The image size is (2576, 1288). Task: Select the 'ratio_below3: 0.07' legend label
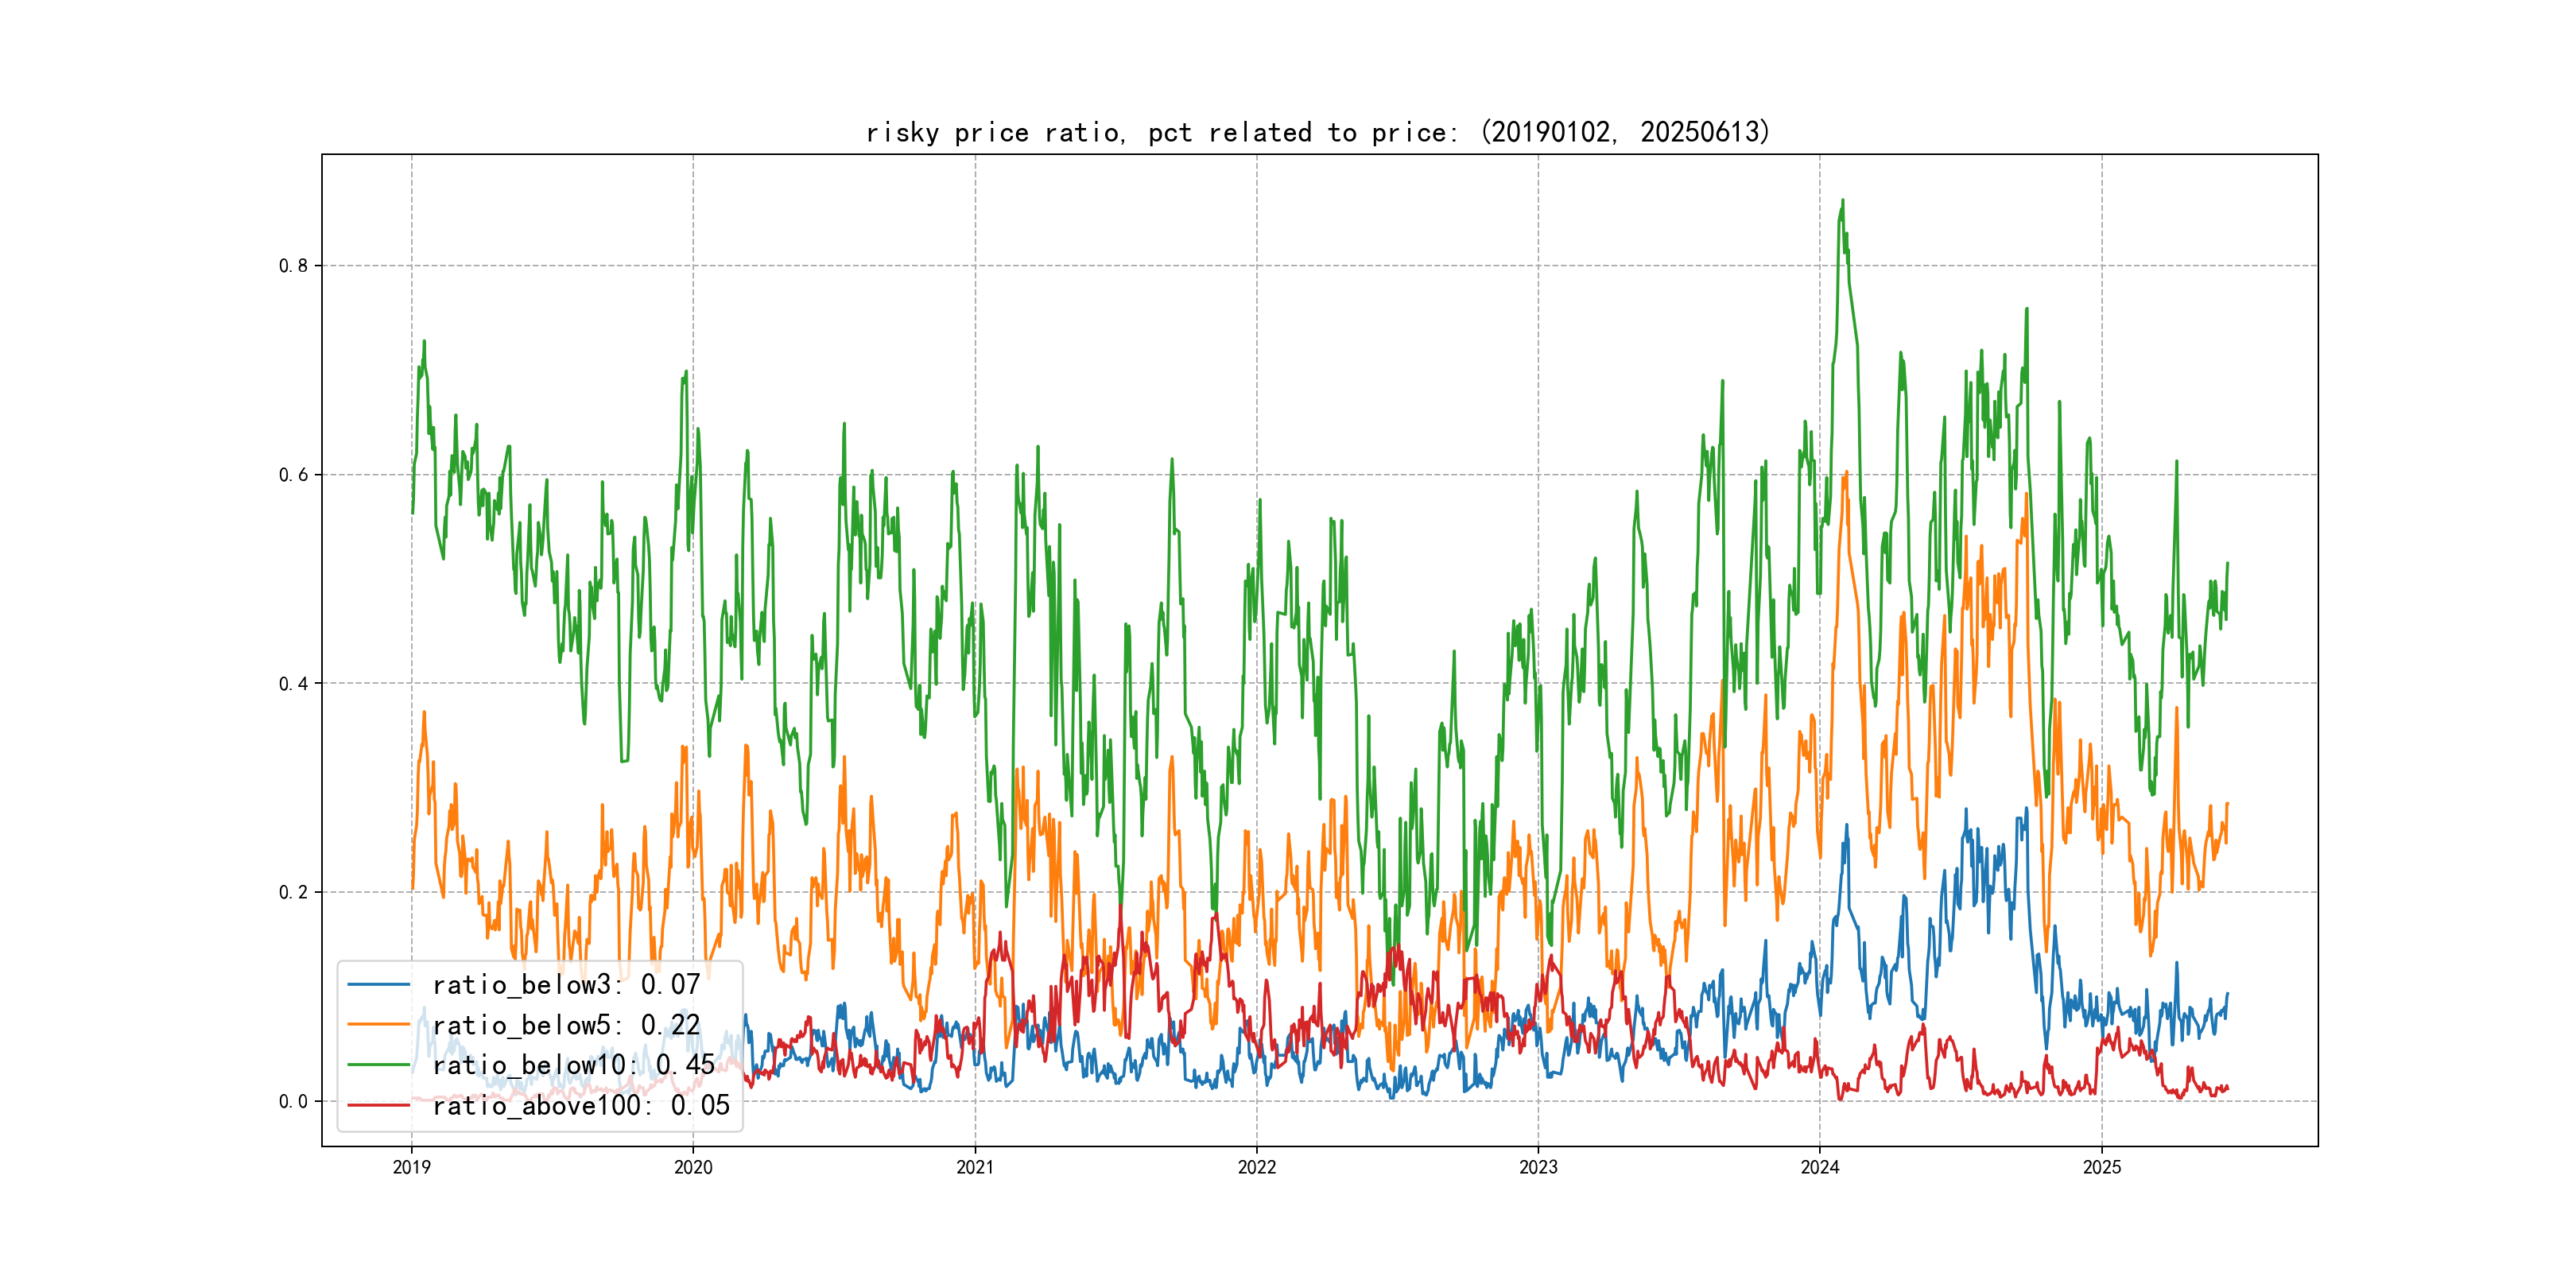coord(566,985)
